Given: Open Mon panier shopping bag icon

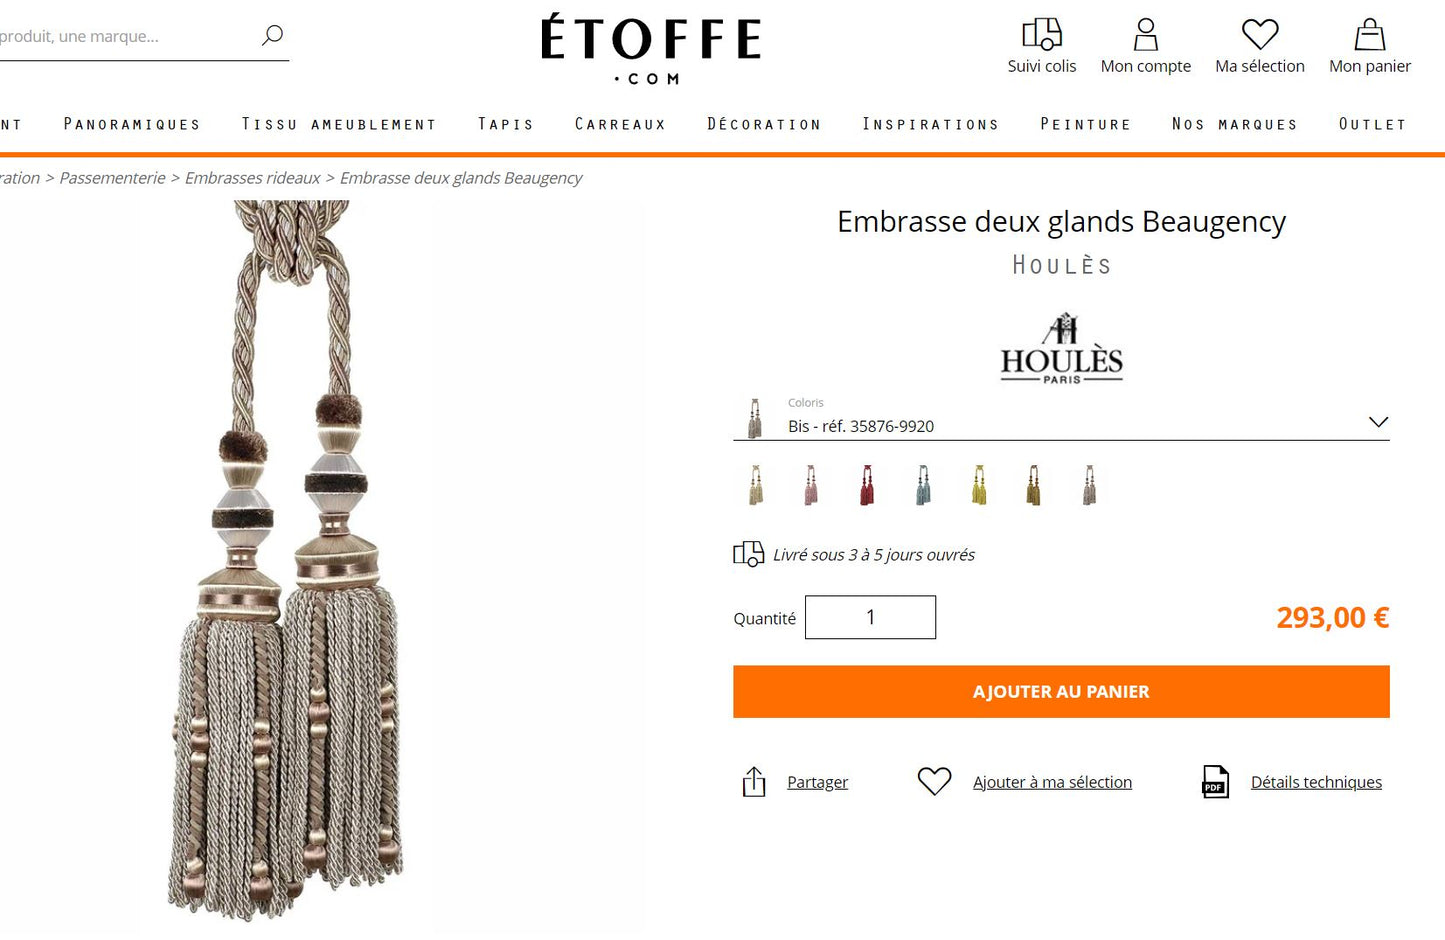Looking at the screenshot, I should coord(1369,34).
